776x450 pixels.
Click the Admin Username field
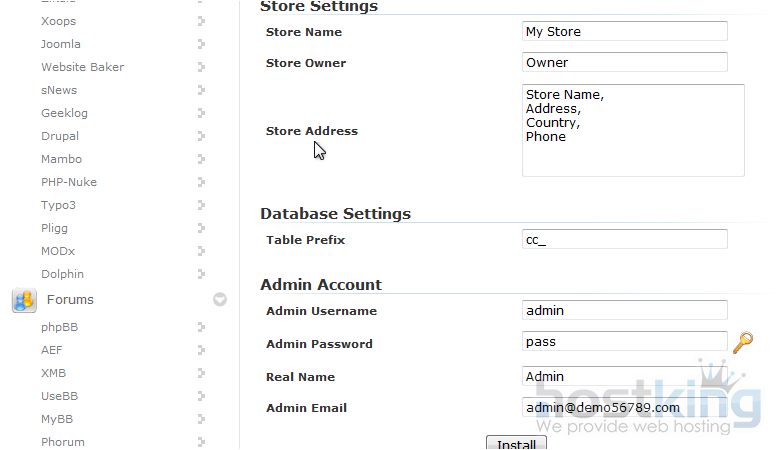point(624,311)
